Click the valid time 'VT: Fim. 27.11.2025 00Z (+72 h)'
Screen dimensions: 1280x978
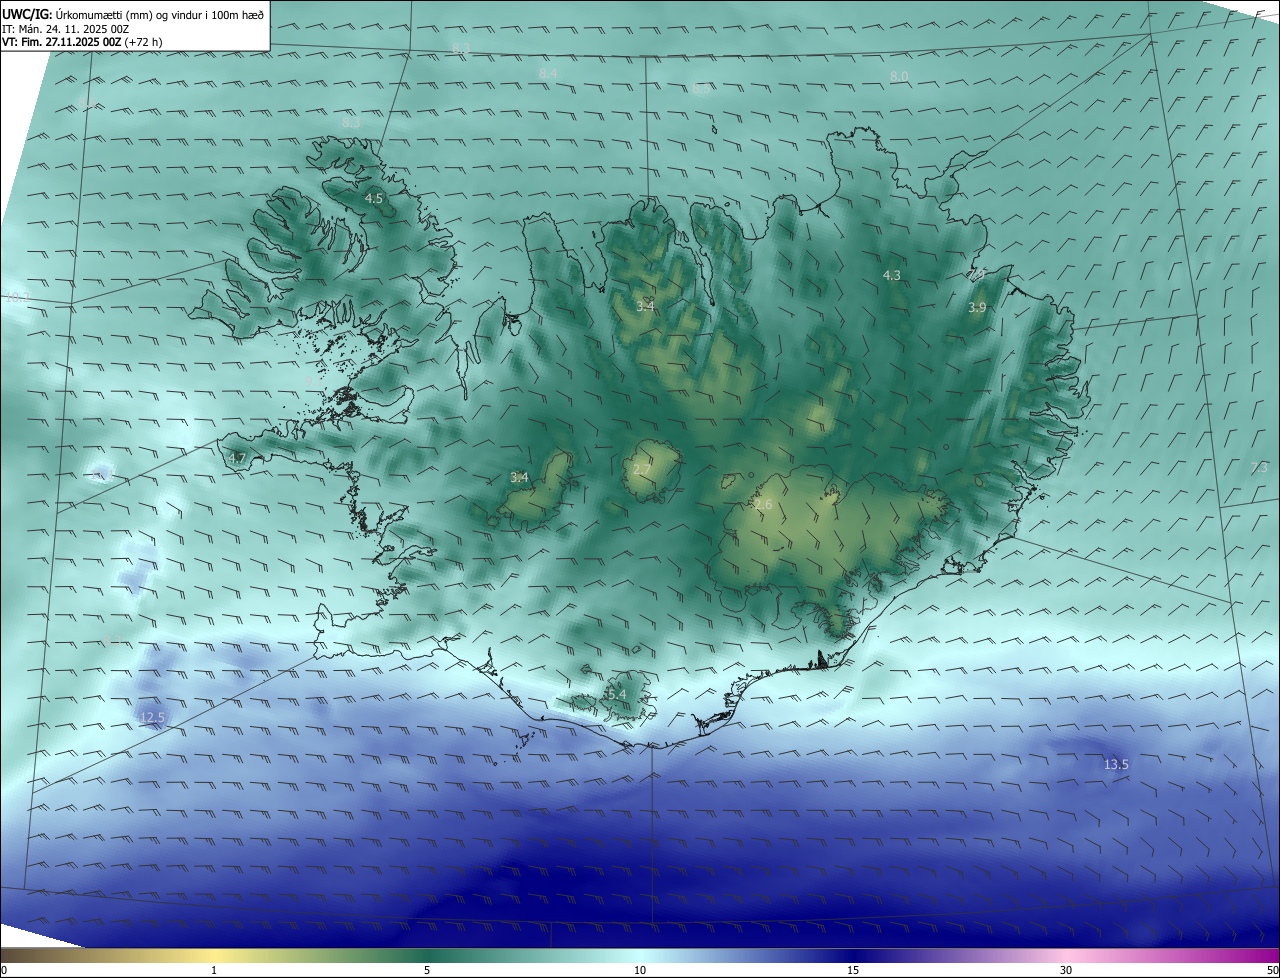point(82,42)
